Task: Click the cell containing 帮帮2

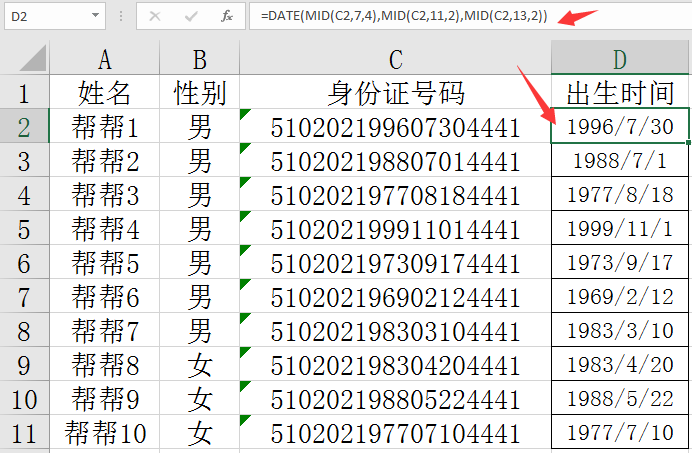Action: pos(105,160)
